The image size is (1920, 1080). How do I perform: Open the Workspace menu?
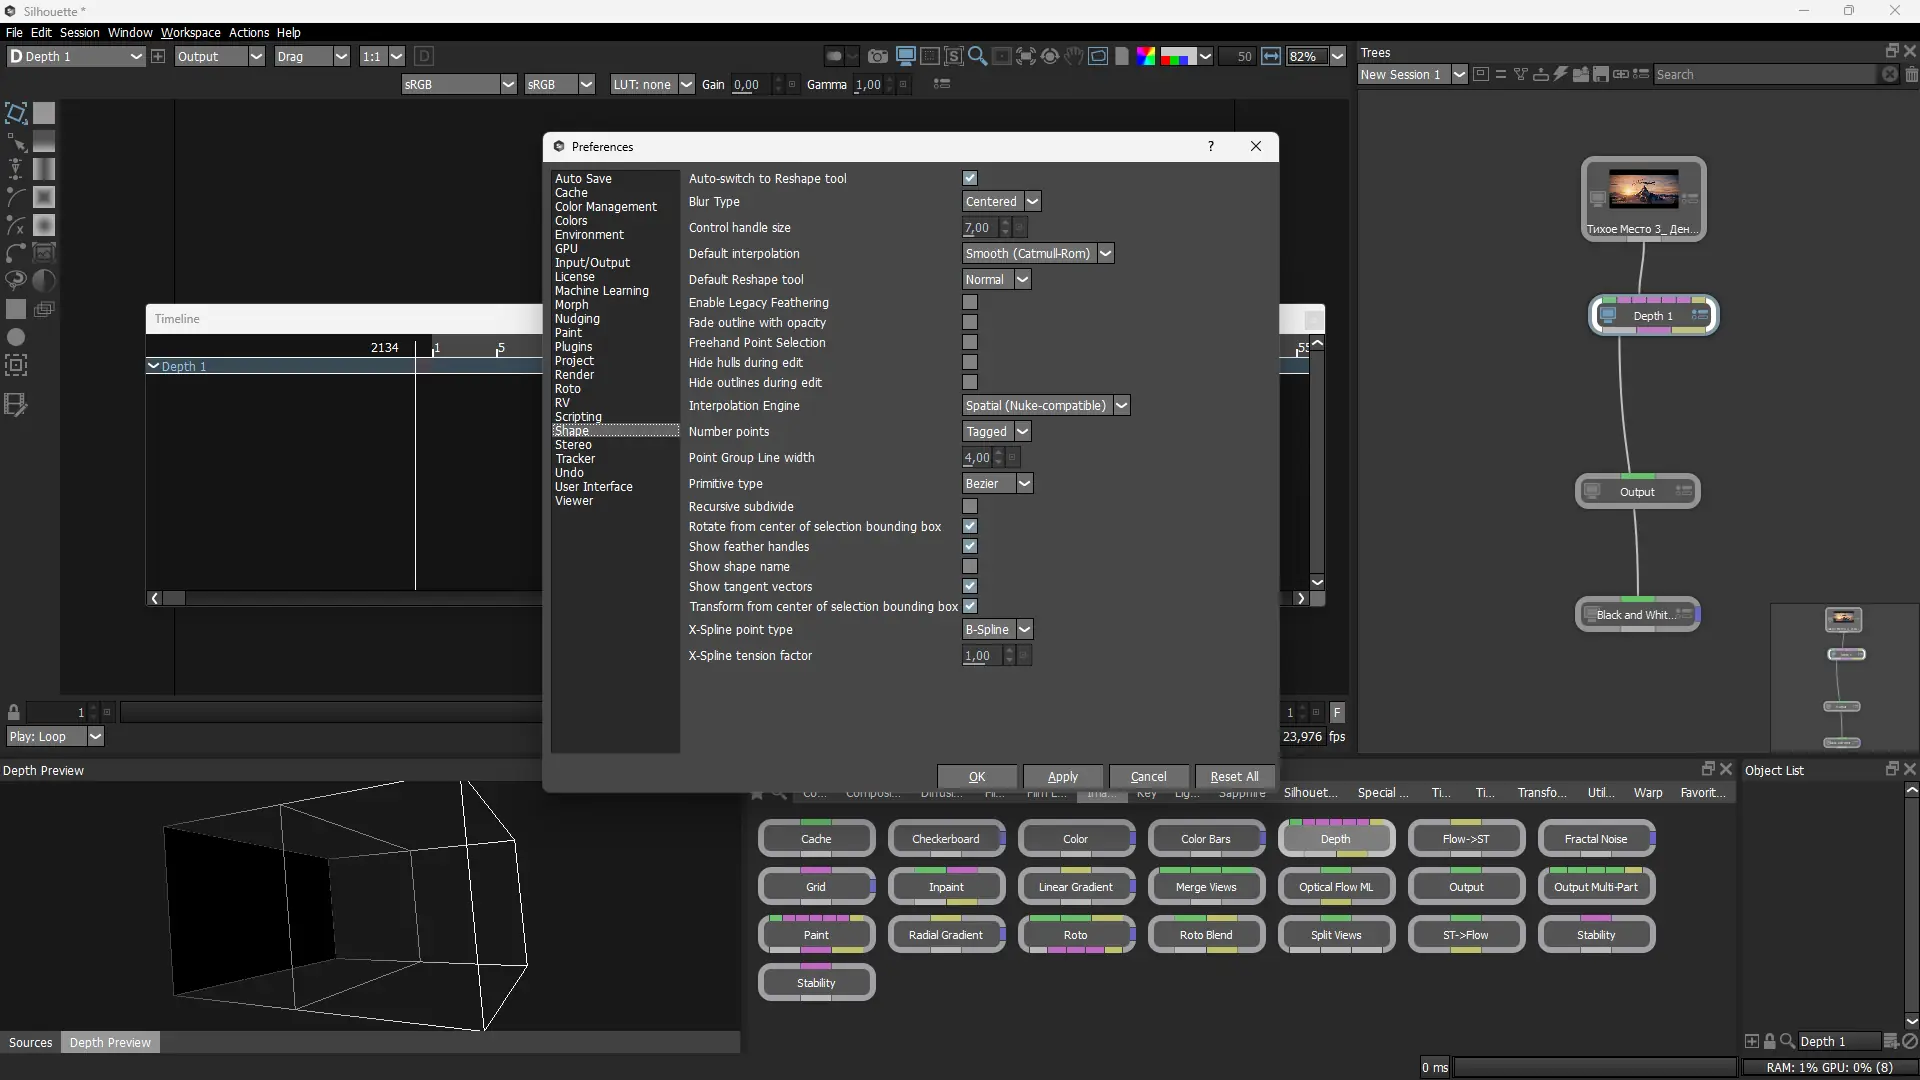(190, 33)
